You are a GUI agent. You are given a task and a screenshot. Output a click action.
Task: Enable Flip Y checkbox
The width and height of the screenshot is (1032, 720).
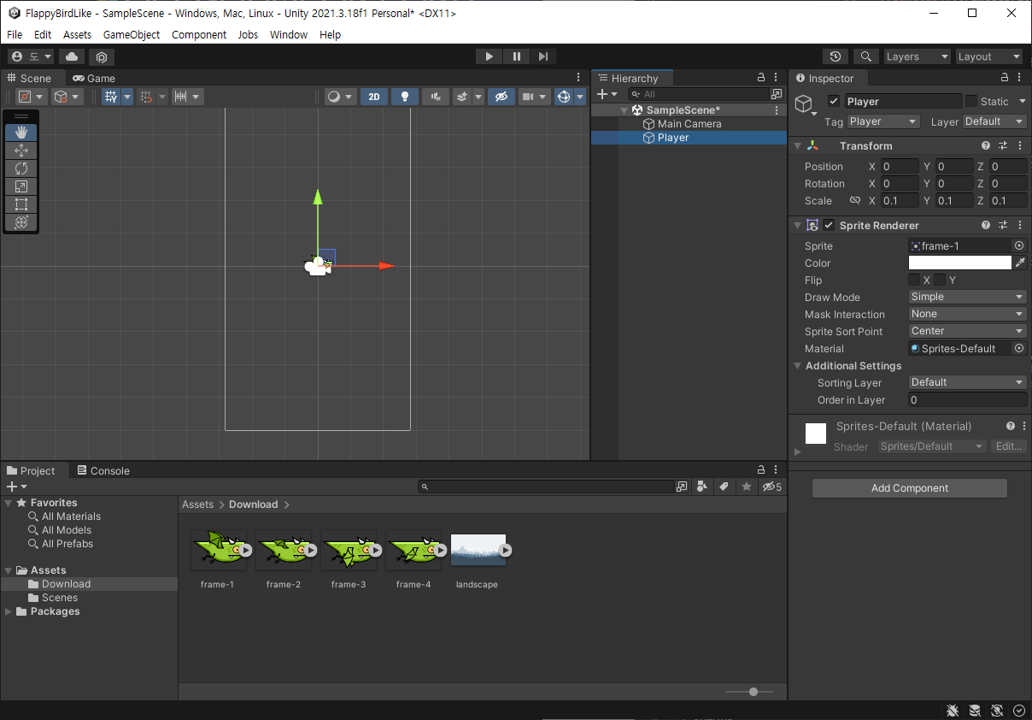pyautogui.click(x=940, y=280)
